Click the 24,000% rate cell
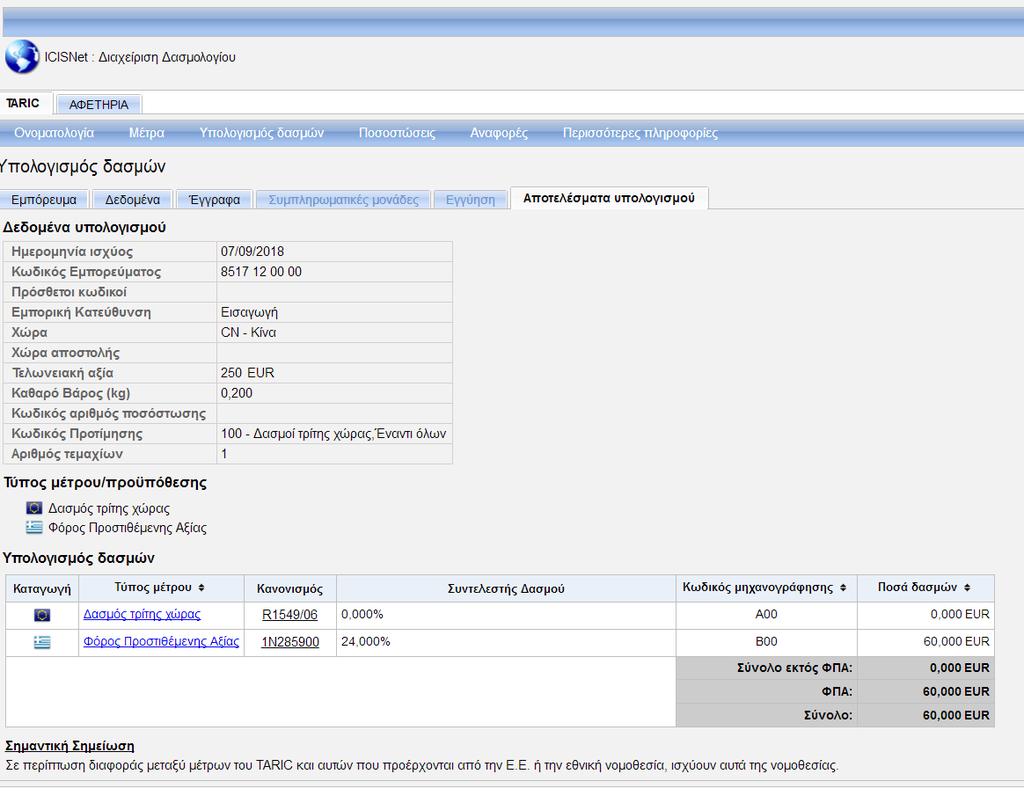 [x=506, y=642]
